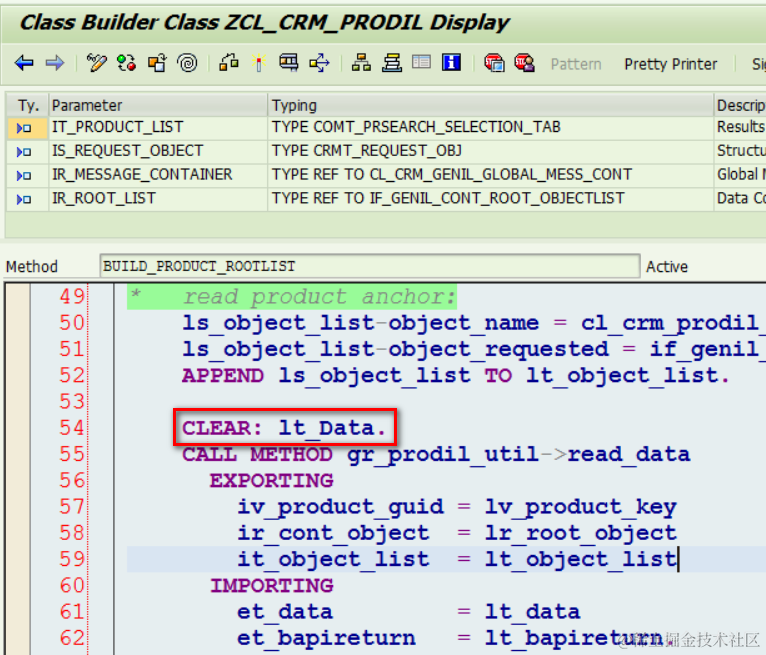Image resolution: width=766 pixels, height=655 pixels.
Task: Click line number 59 in the gutter
Action: click(x=72, y=559)
